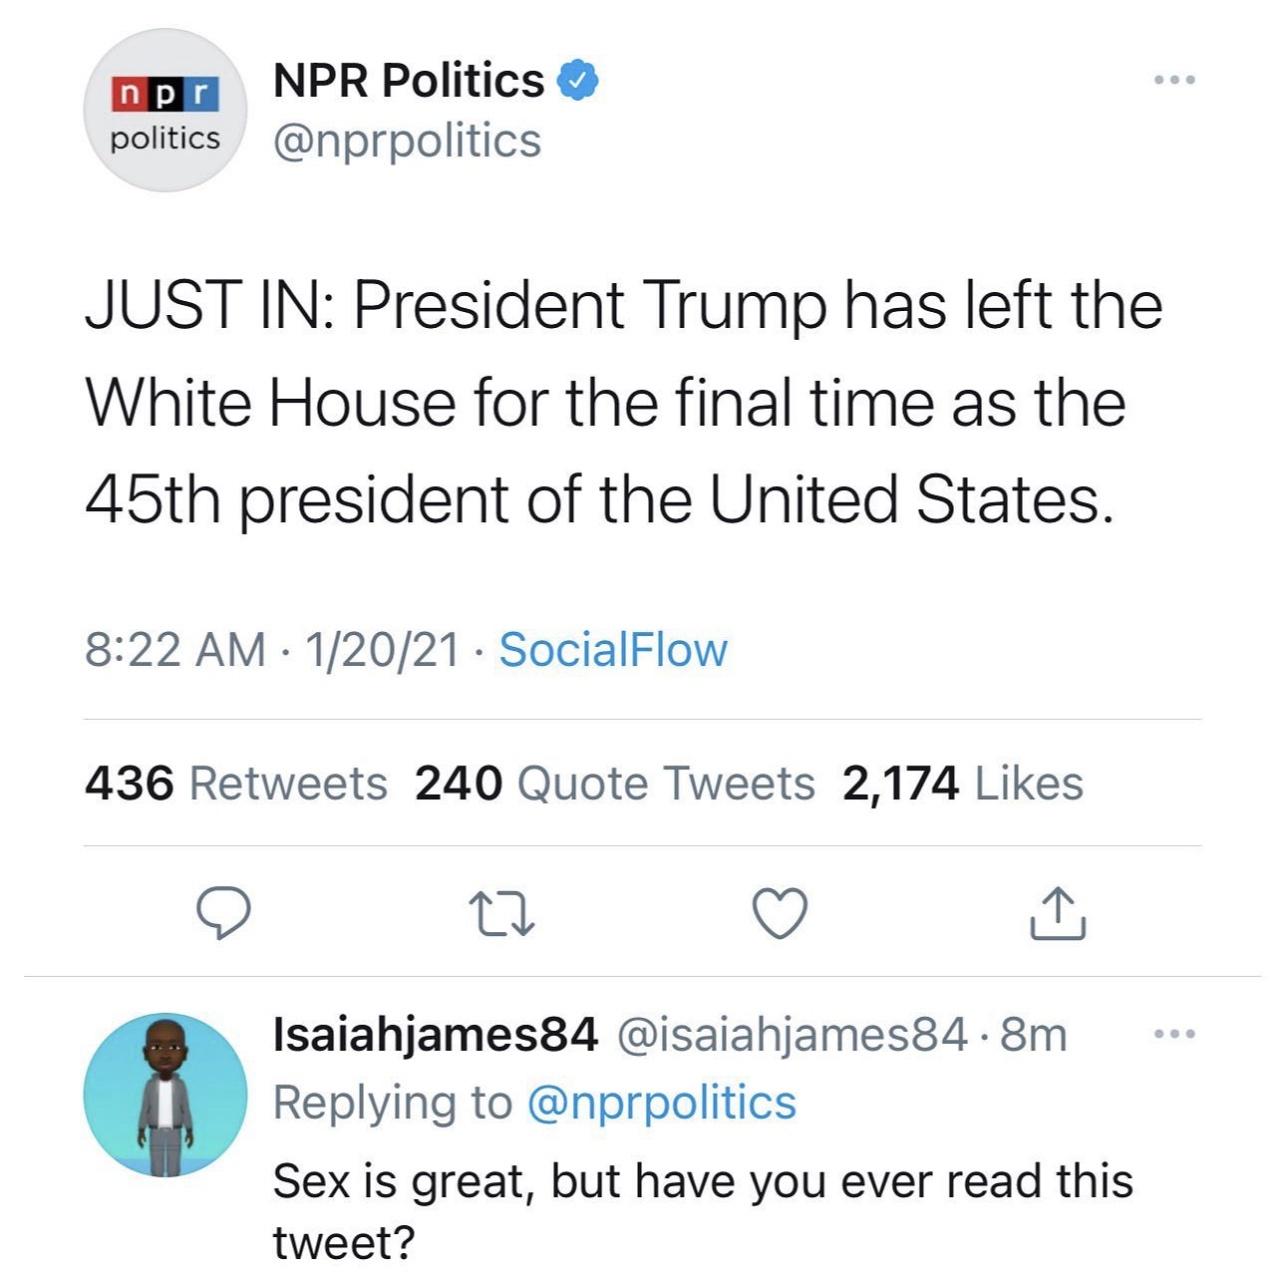
Task: Click the Replying to @nprpolitics link
Action: 536,1105
